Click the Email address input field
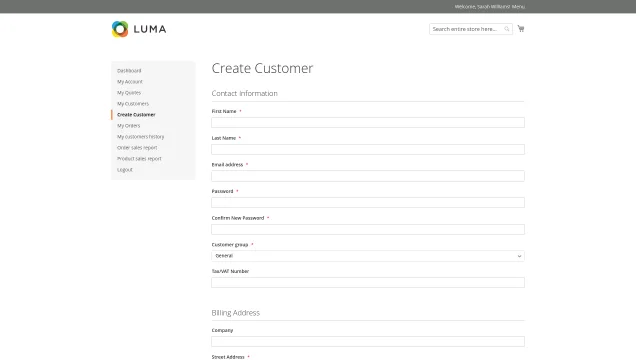This screenshot has width=640, height=360. [x=368, y=176]
